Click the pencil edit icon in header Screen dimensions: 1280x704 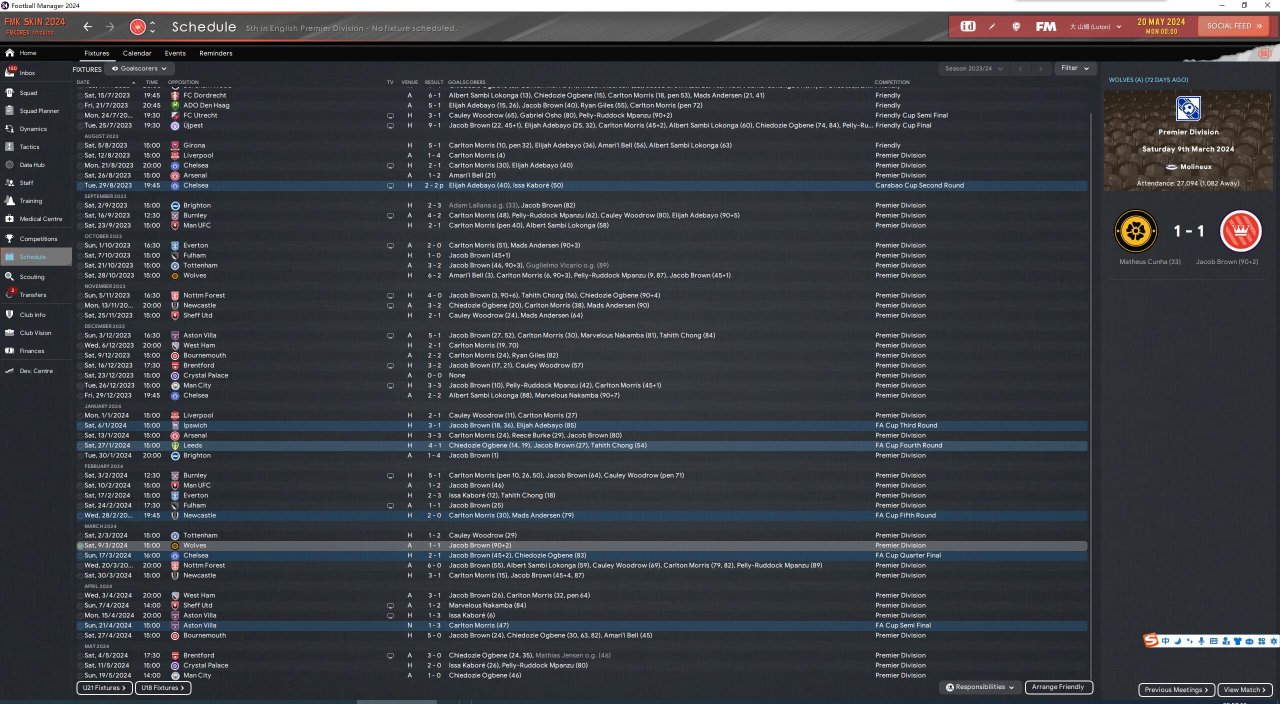click(x=992, y=26)
